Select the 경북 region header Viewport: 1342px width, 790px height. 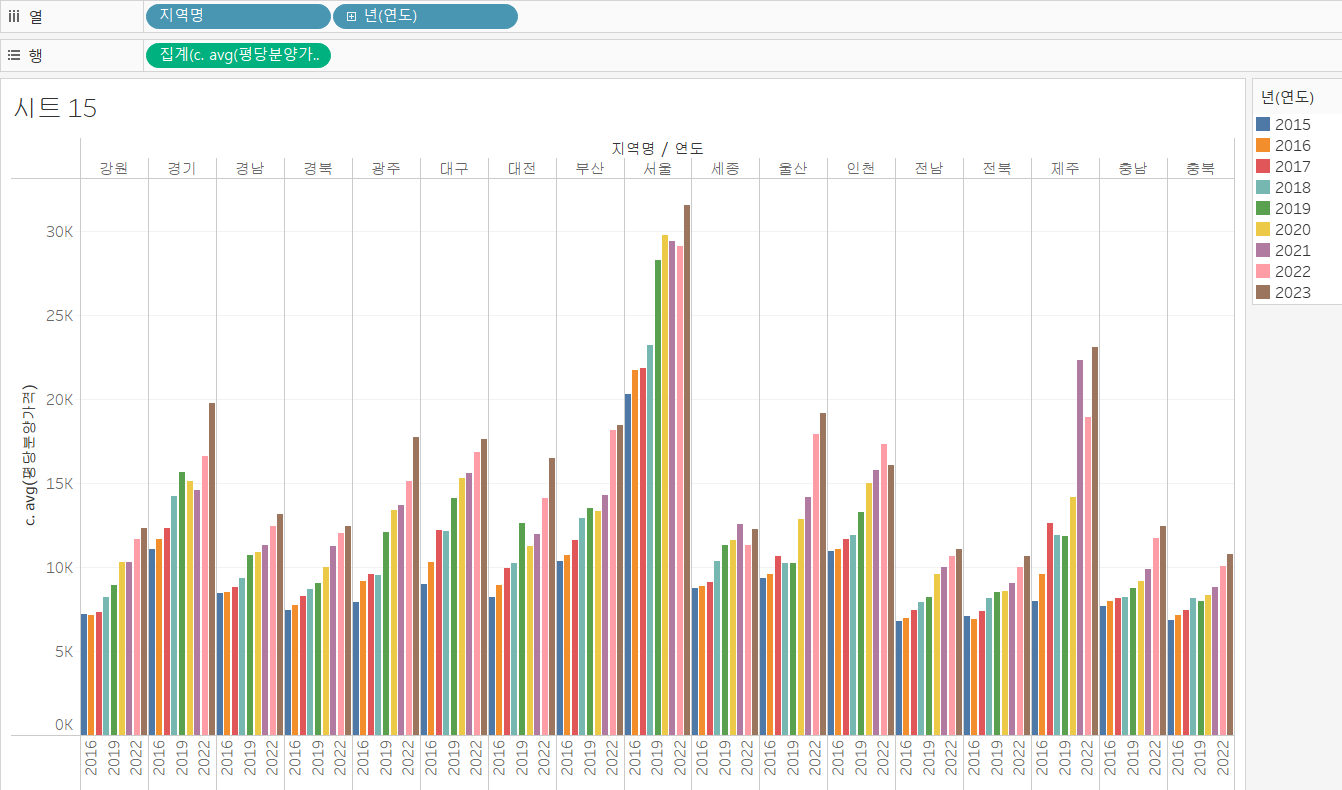(318, 168)
